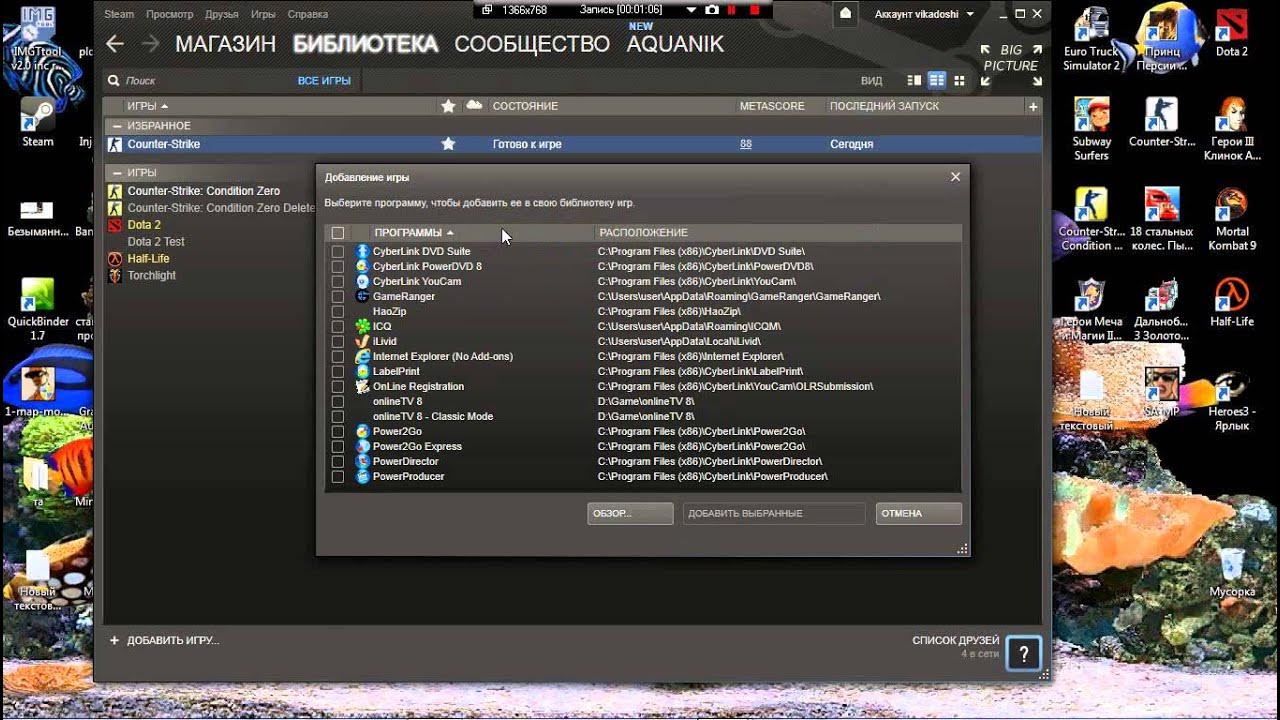1280x720 pixels.
Task: Check the select-all checkbox in program list header
Action: tap(338, 233)
